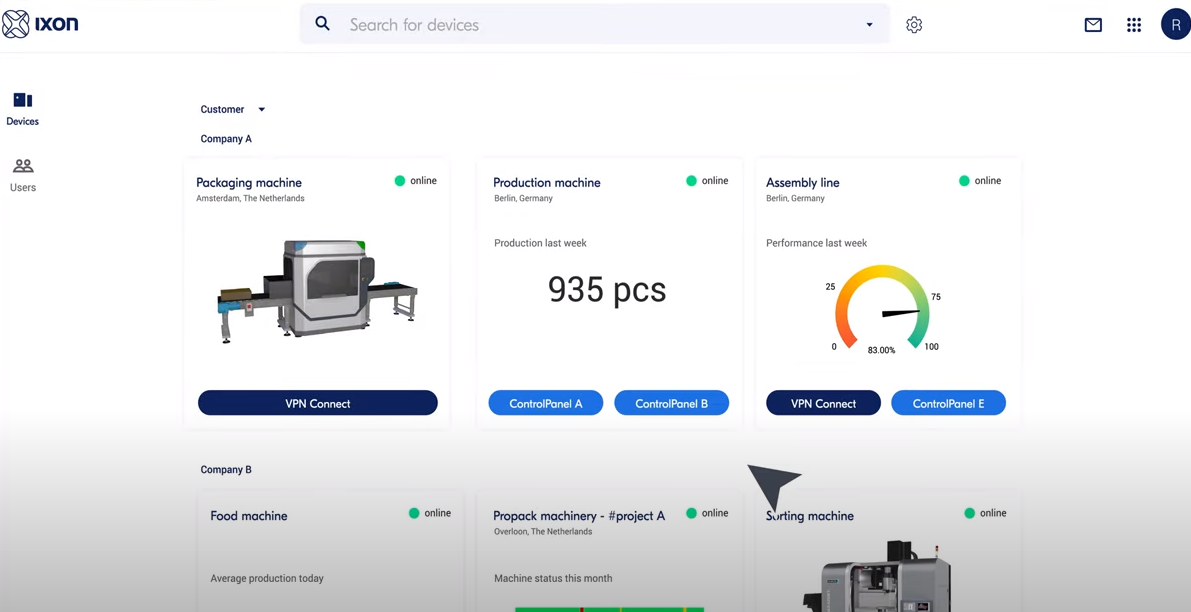Open the Production machine title
Image resolution: width=1191 pixels, height=612 pixels.
pos(547,182)
